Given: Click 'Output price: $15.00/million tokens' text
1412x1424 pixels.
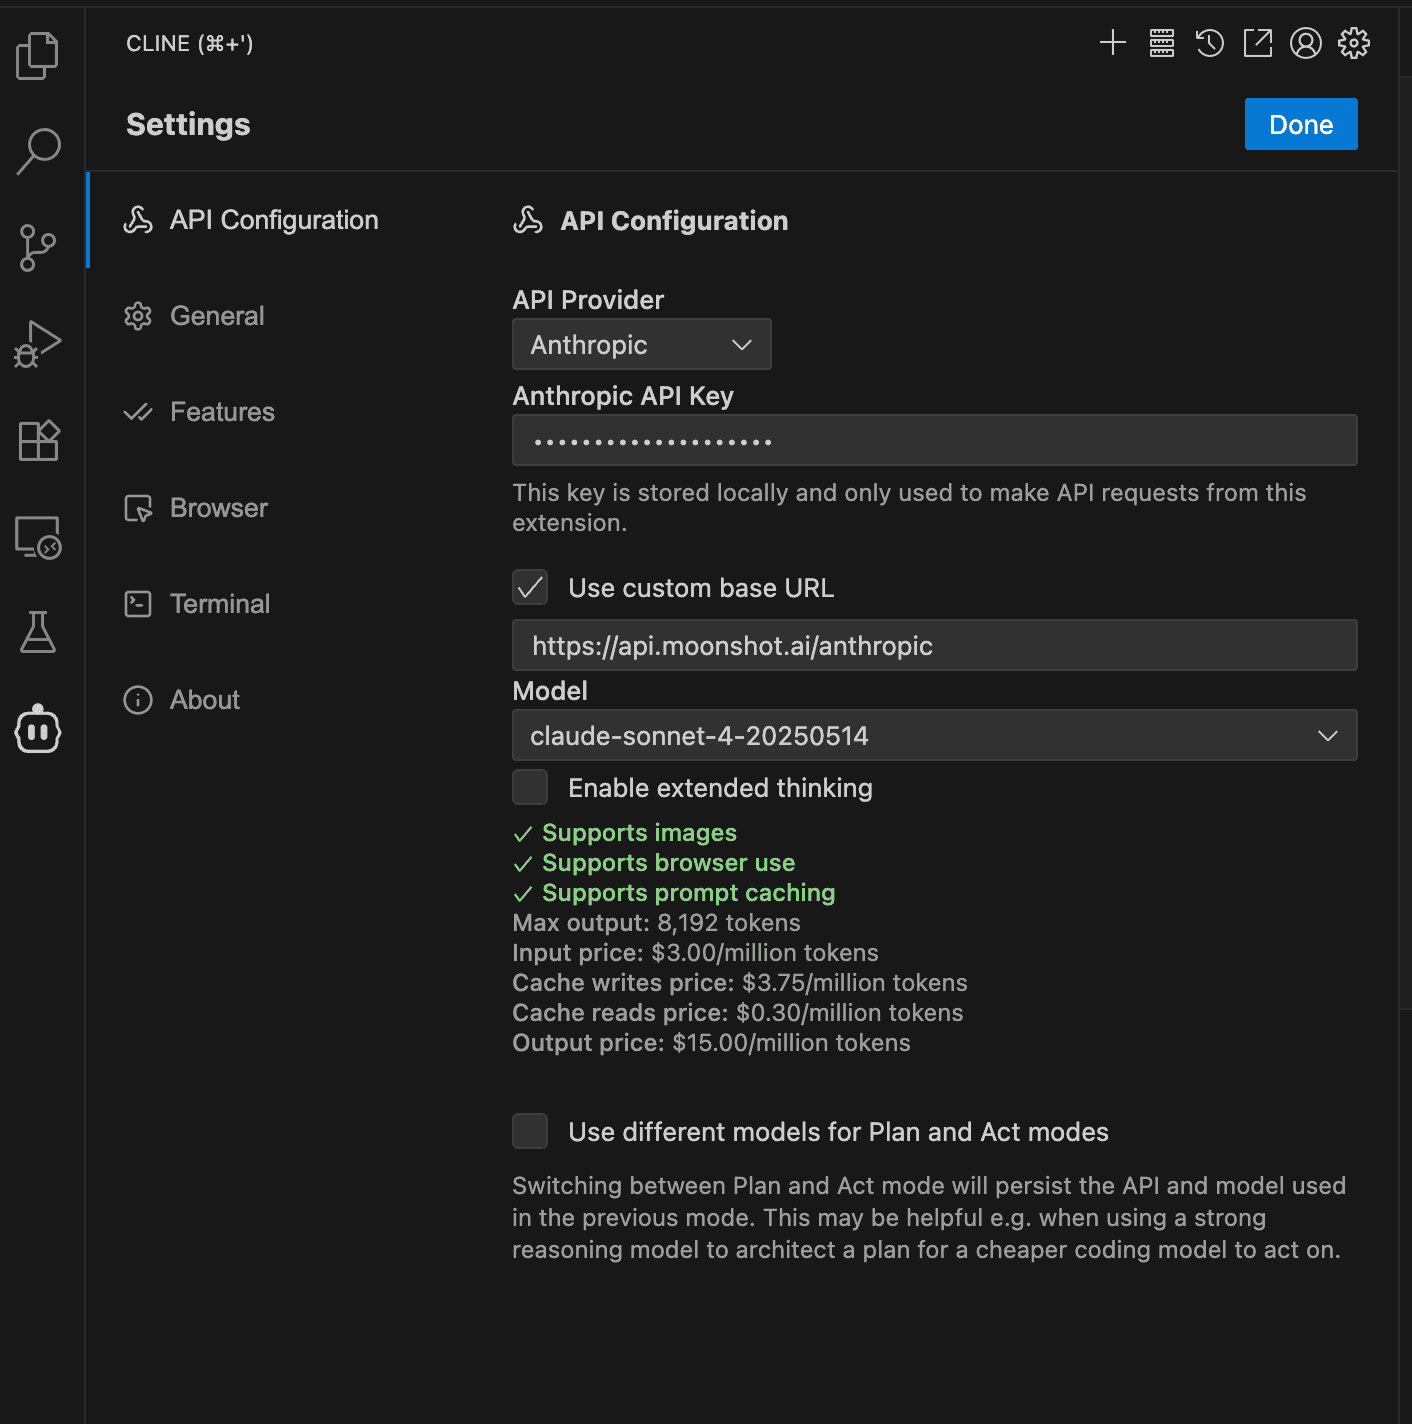Looking at the screenshot, I should tap(711, 1043).
